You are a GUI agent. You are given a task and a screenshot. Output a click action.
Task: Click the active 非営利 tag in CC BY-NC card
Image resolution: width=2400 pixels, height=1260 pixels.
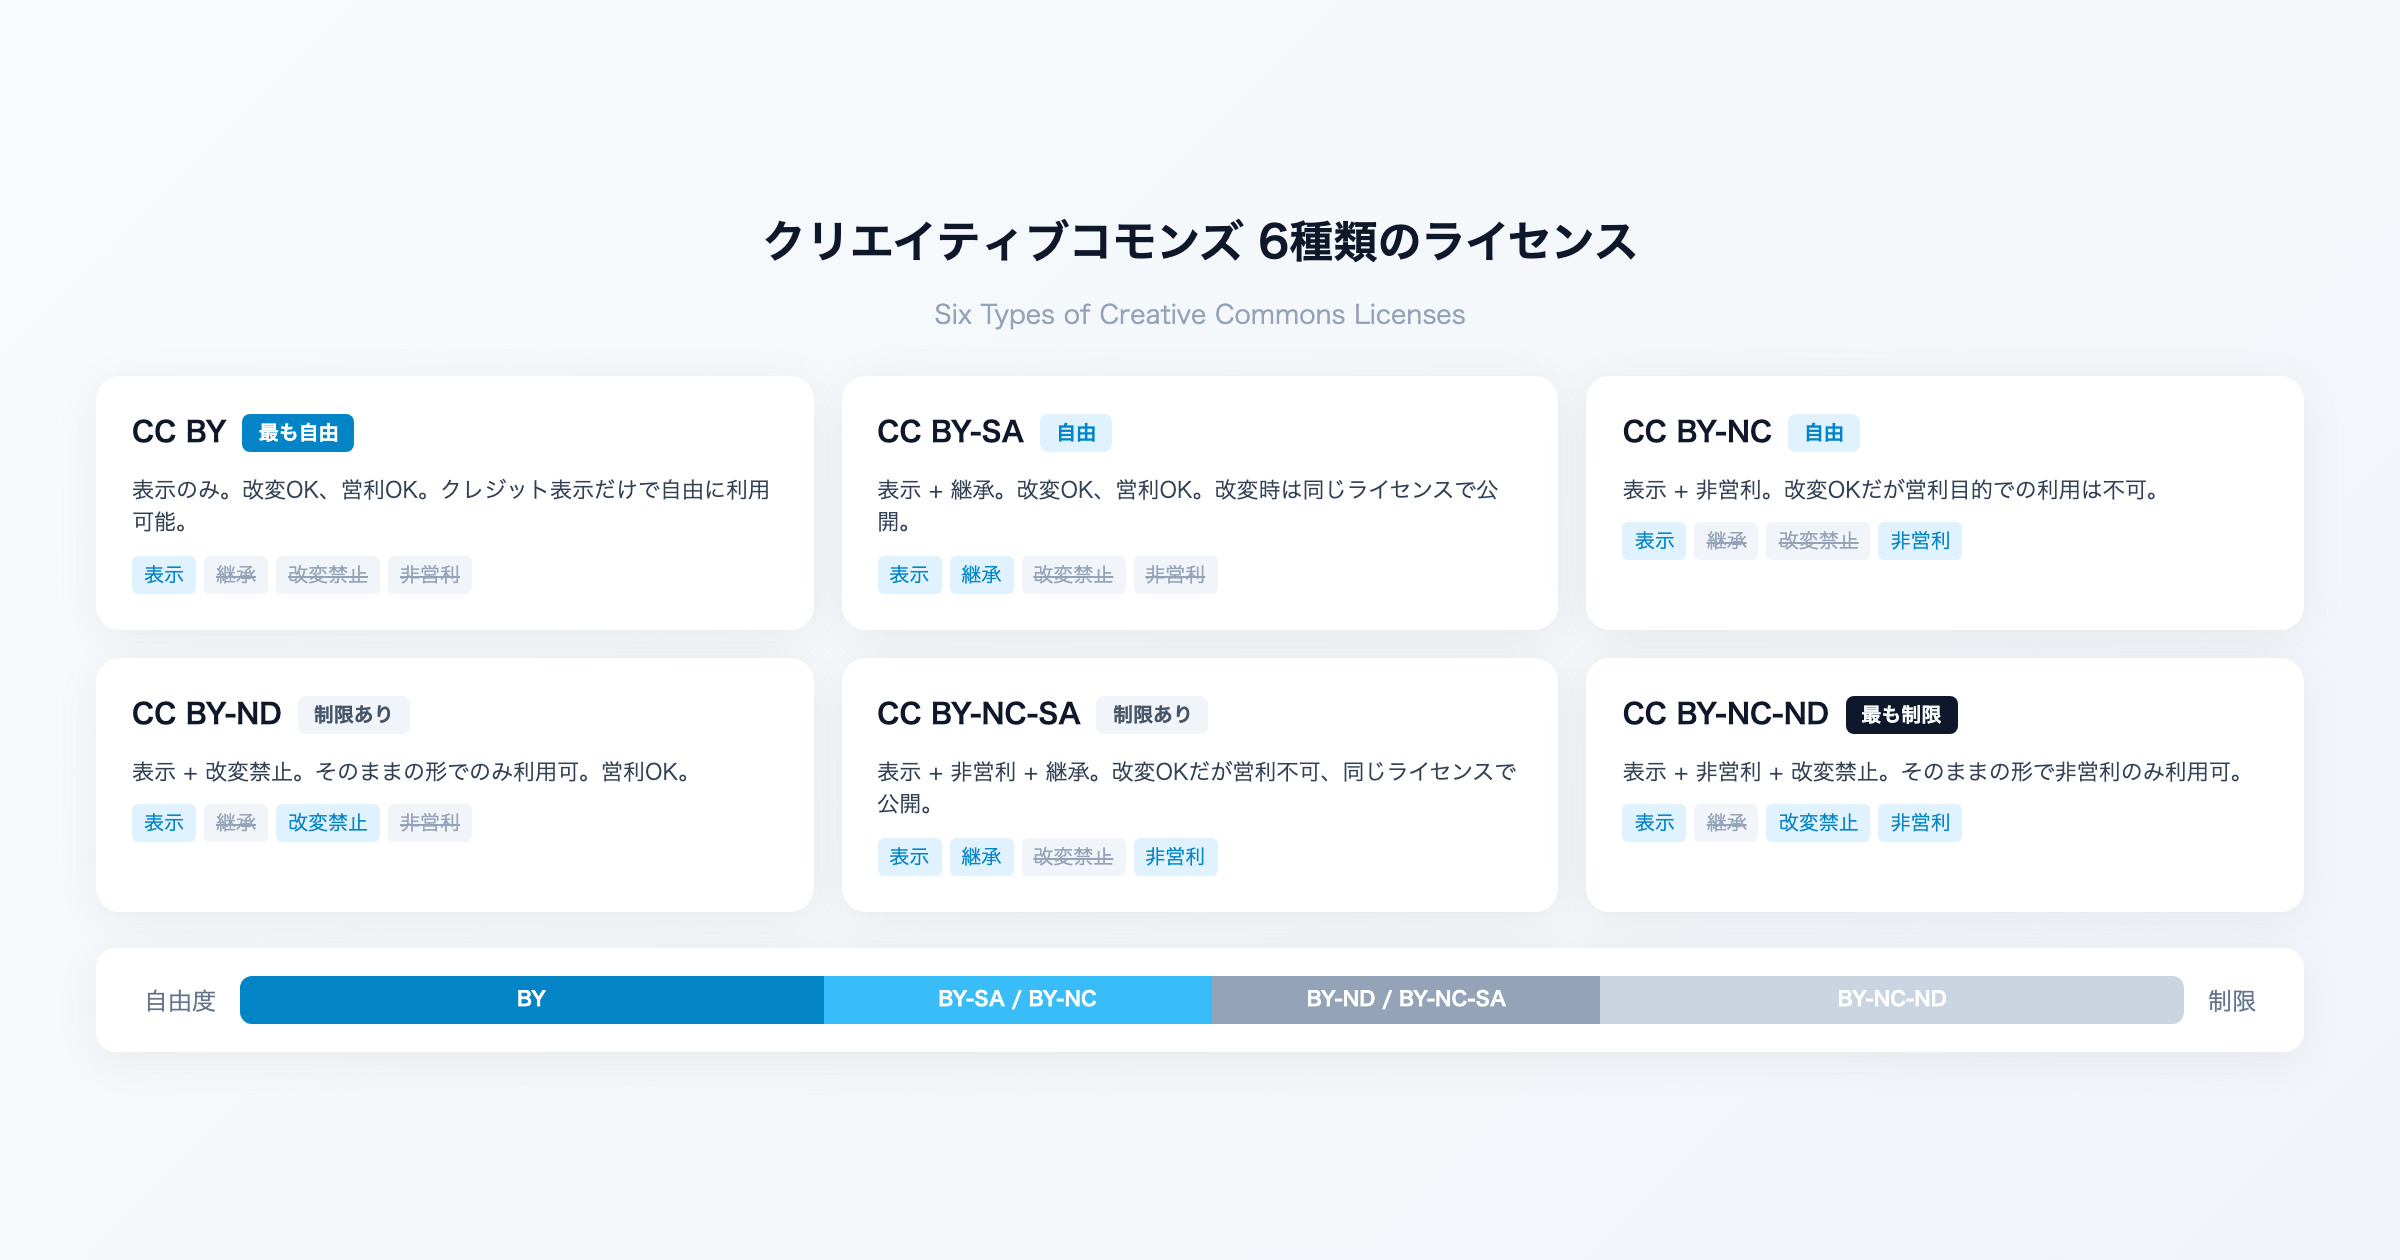pos(1920,541)
